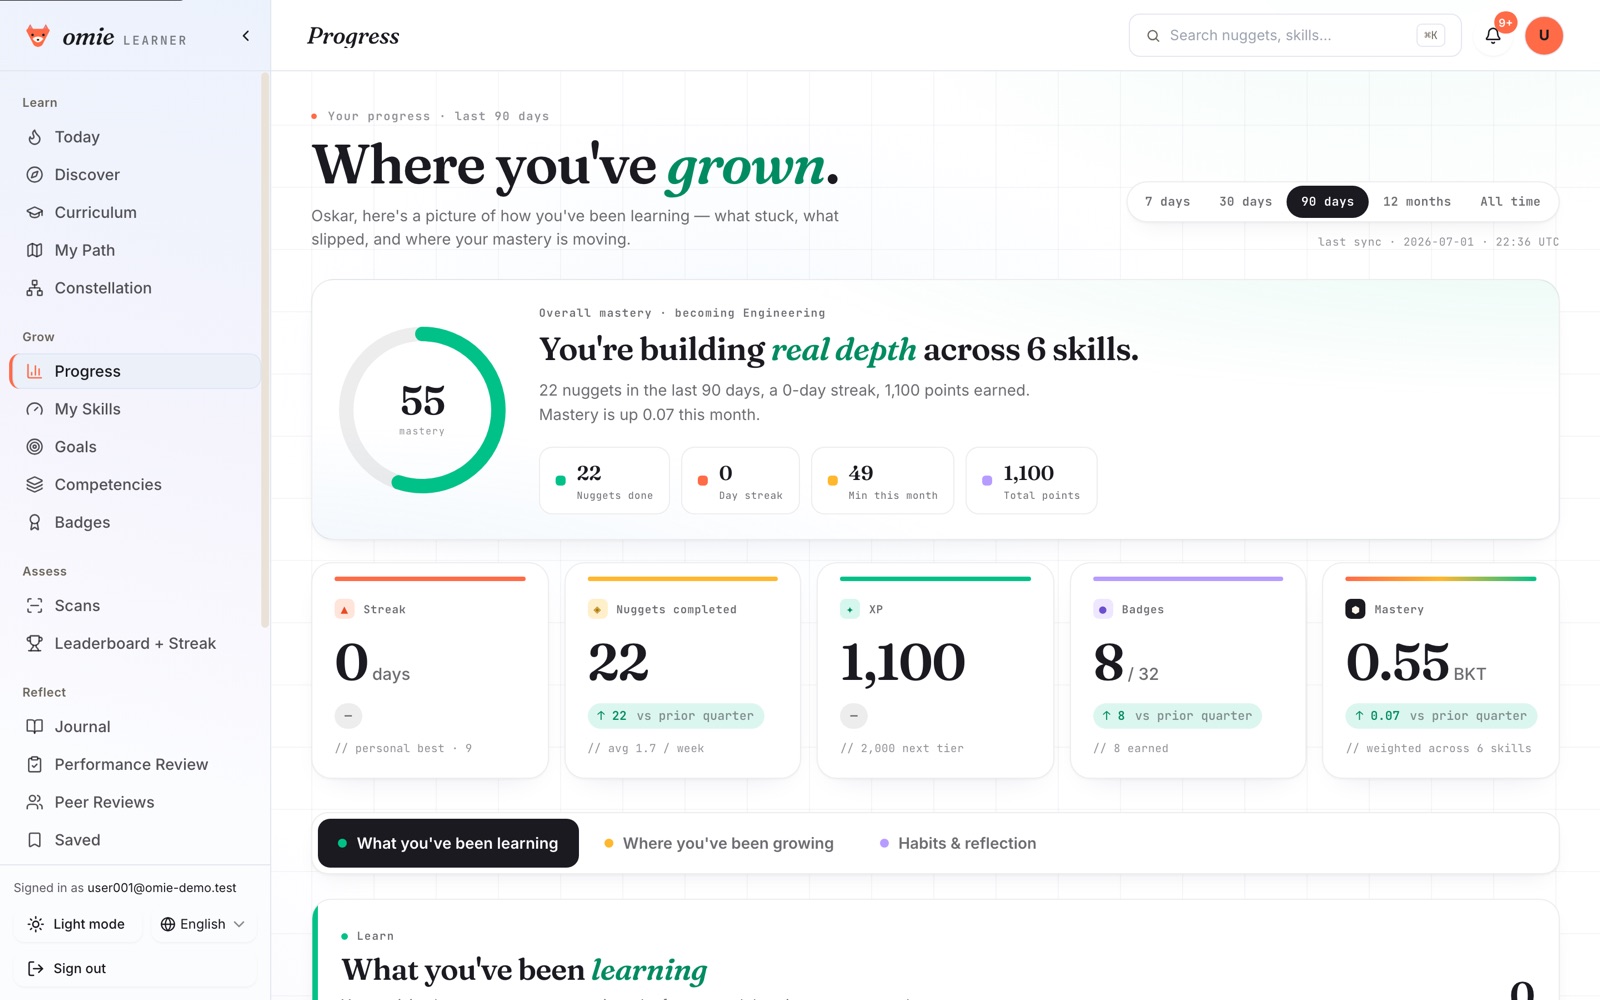The height and width of the screenshot is (1000, 1600).
Task: Toggle Light mode theme switch
Action: click(x=77, y=924)
